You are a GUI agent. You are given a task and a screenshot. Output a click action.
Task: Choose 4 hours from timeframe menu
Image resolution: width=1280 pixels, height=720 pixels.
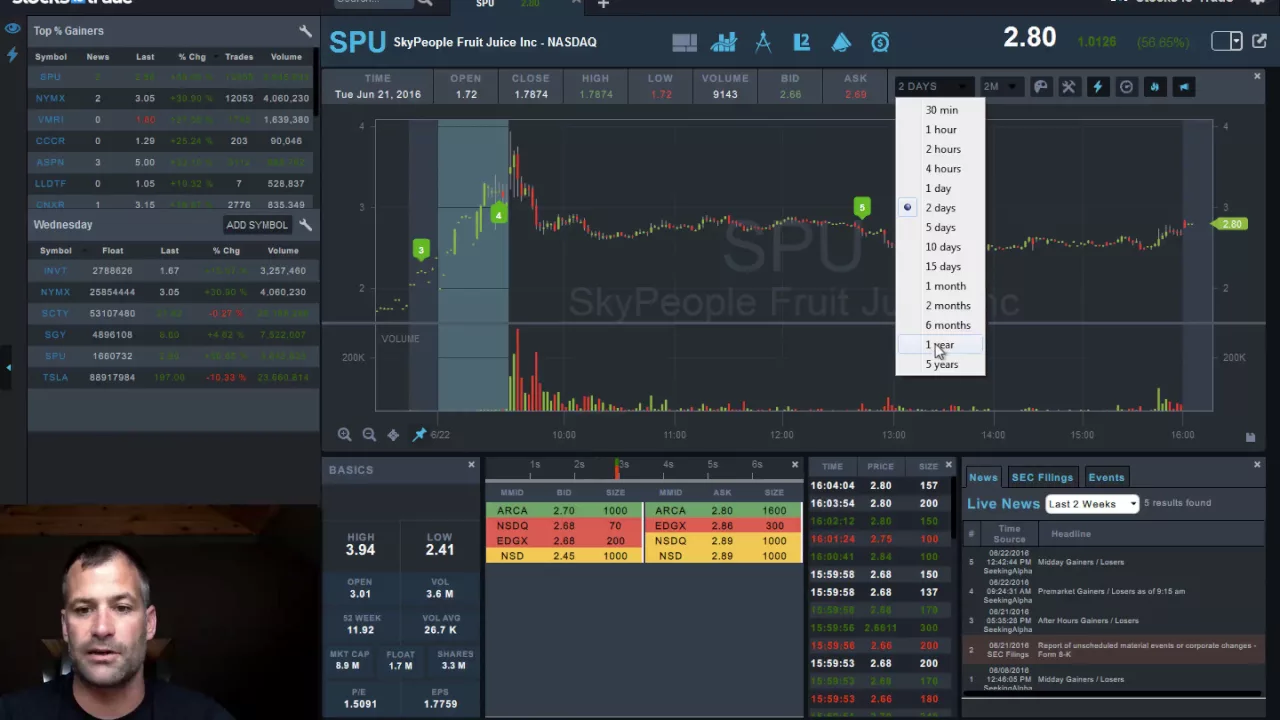(x=943, y=169)
